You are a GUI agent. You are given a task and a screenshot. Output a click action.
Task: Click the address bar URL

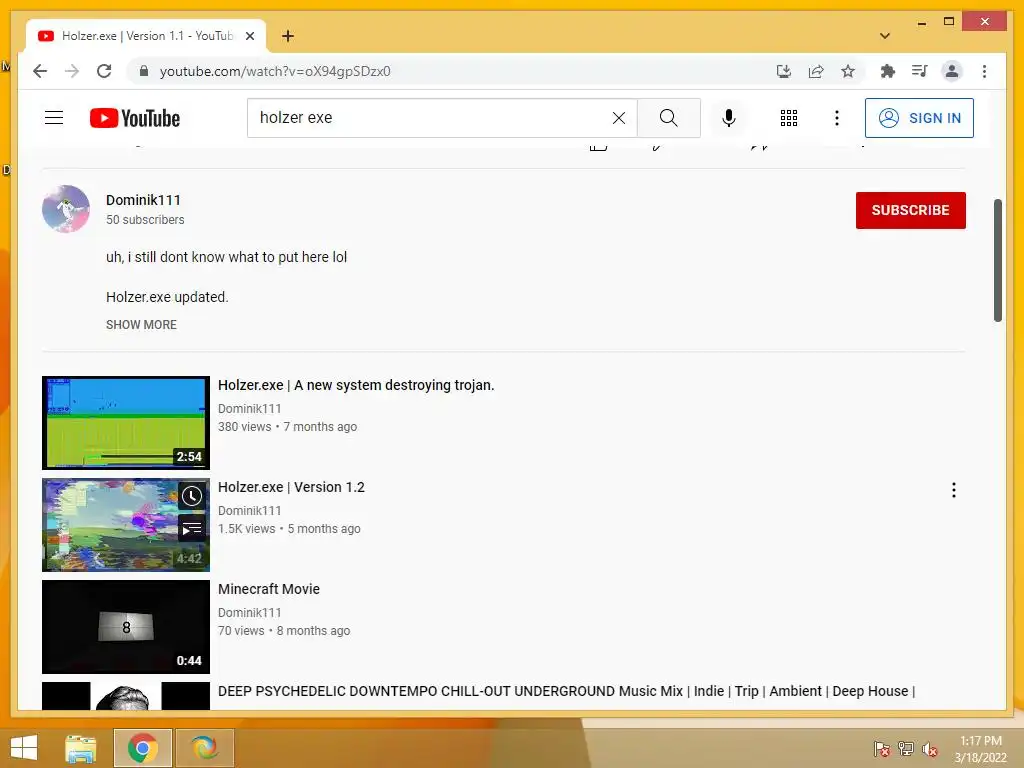click(x=275, y=71)
